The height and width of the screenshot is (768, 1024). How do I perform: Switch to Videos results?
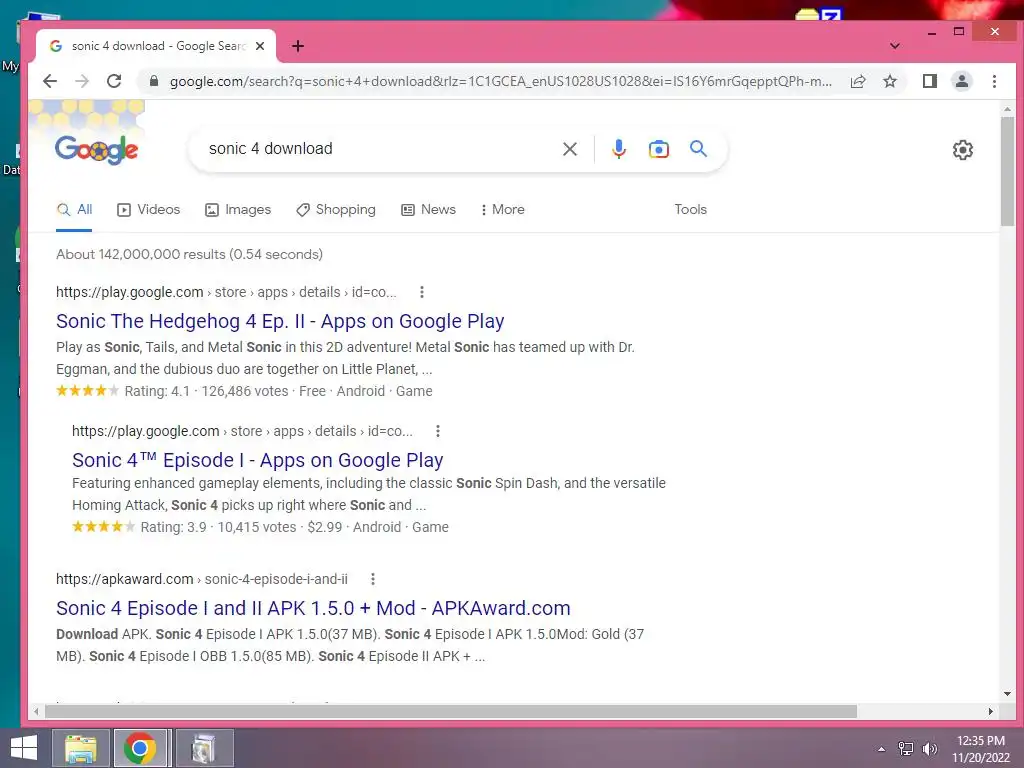[x=148, y=210]
